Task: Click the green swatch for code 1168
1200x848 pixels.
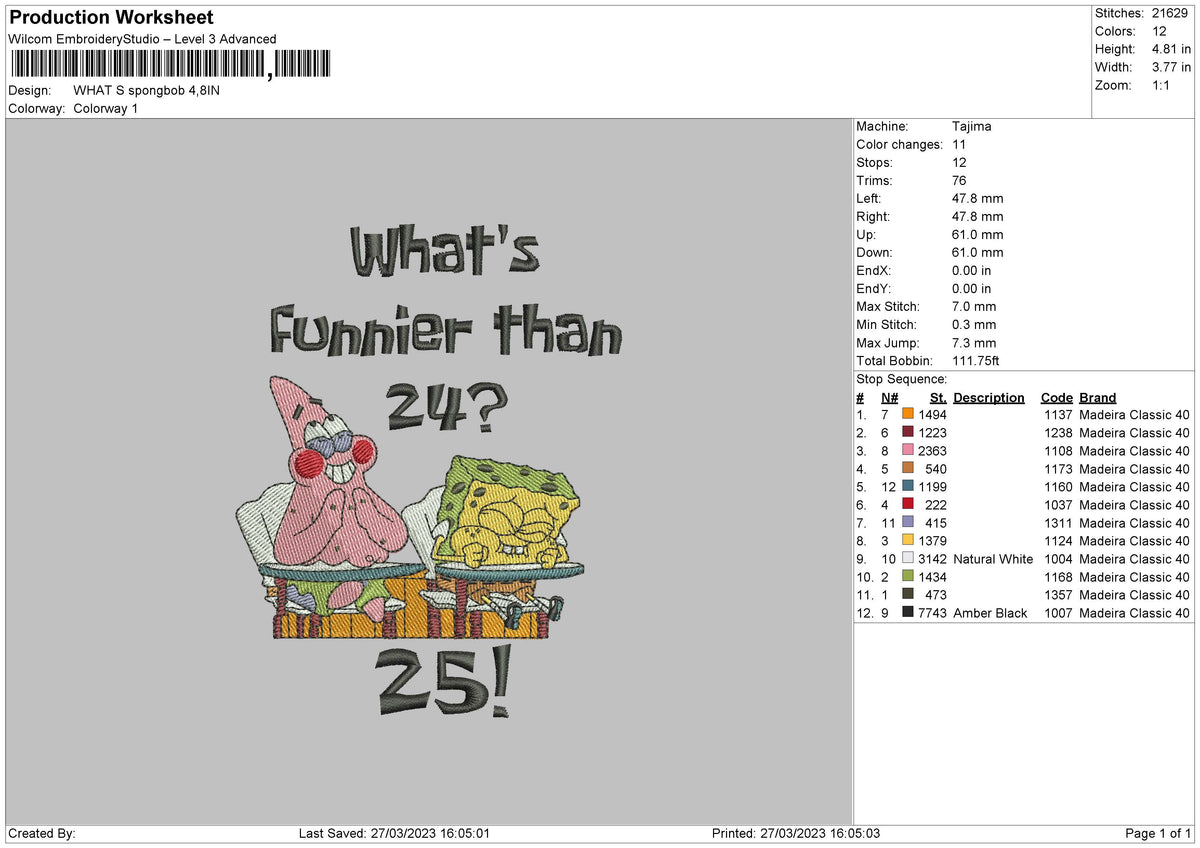Action: [908, 576]
